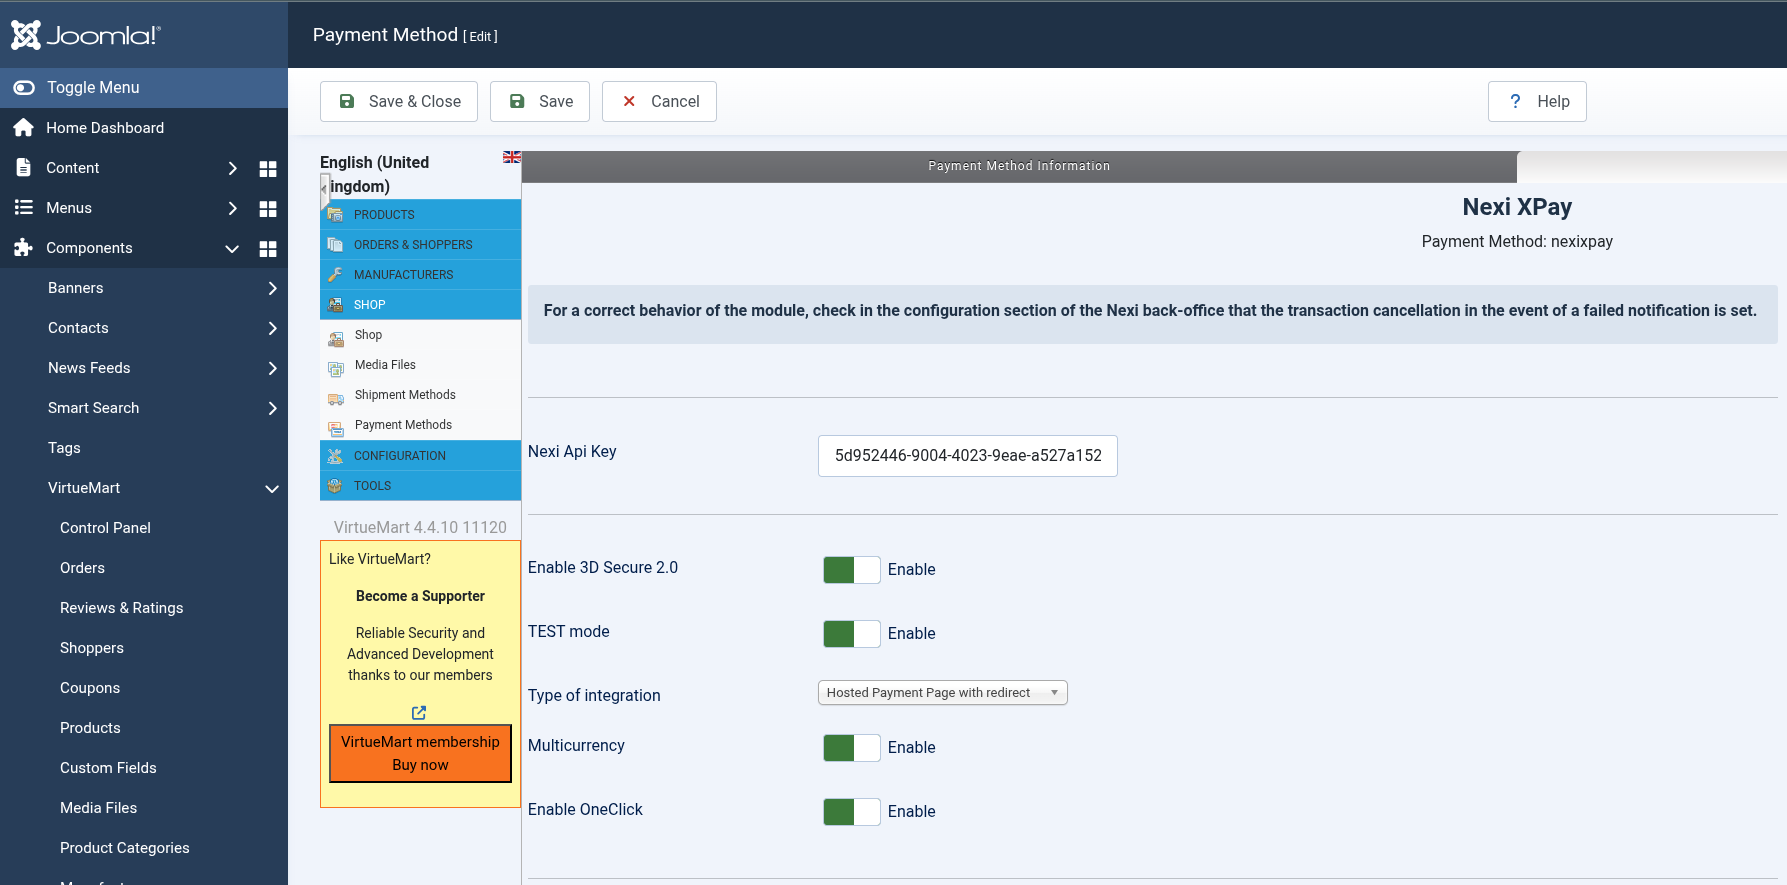Click the Cancel button
This screenshot has height=885, width=1787.
[659, 101]
